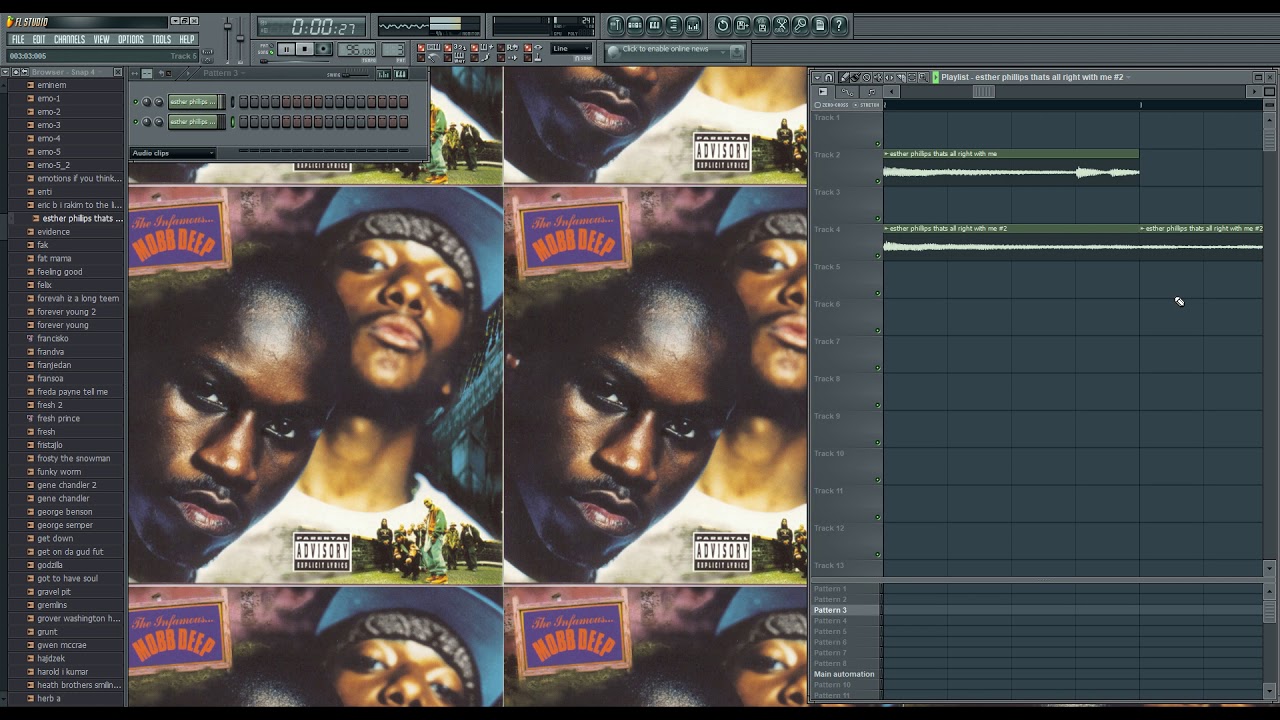Open the mixer from the top toolbar

click(x=693, y=25)
